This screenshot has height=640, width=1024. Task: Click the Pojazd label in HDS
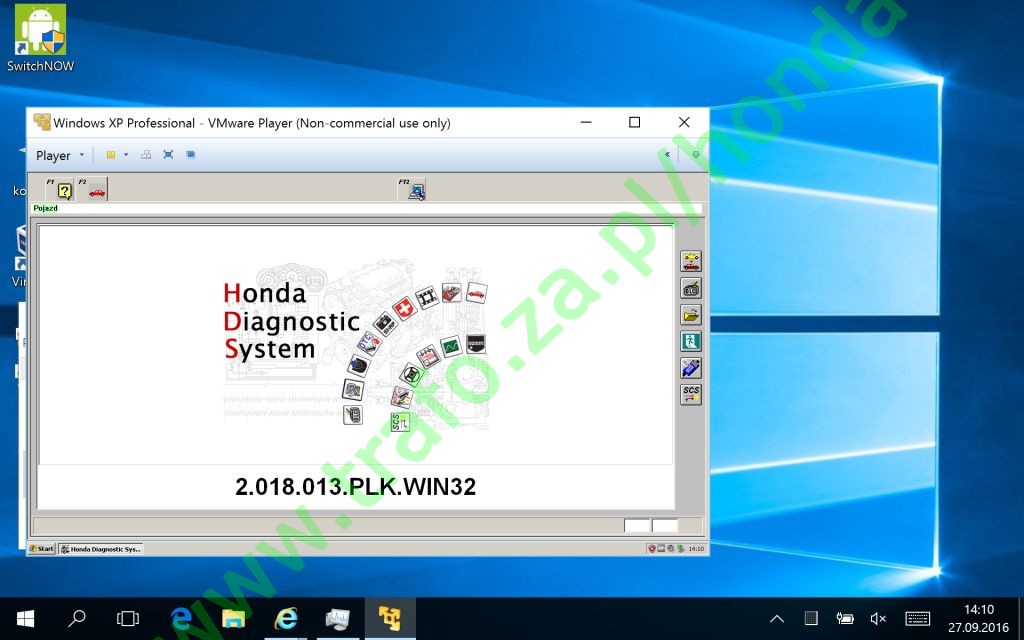pyautogui.click(x=46, y=208)
